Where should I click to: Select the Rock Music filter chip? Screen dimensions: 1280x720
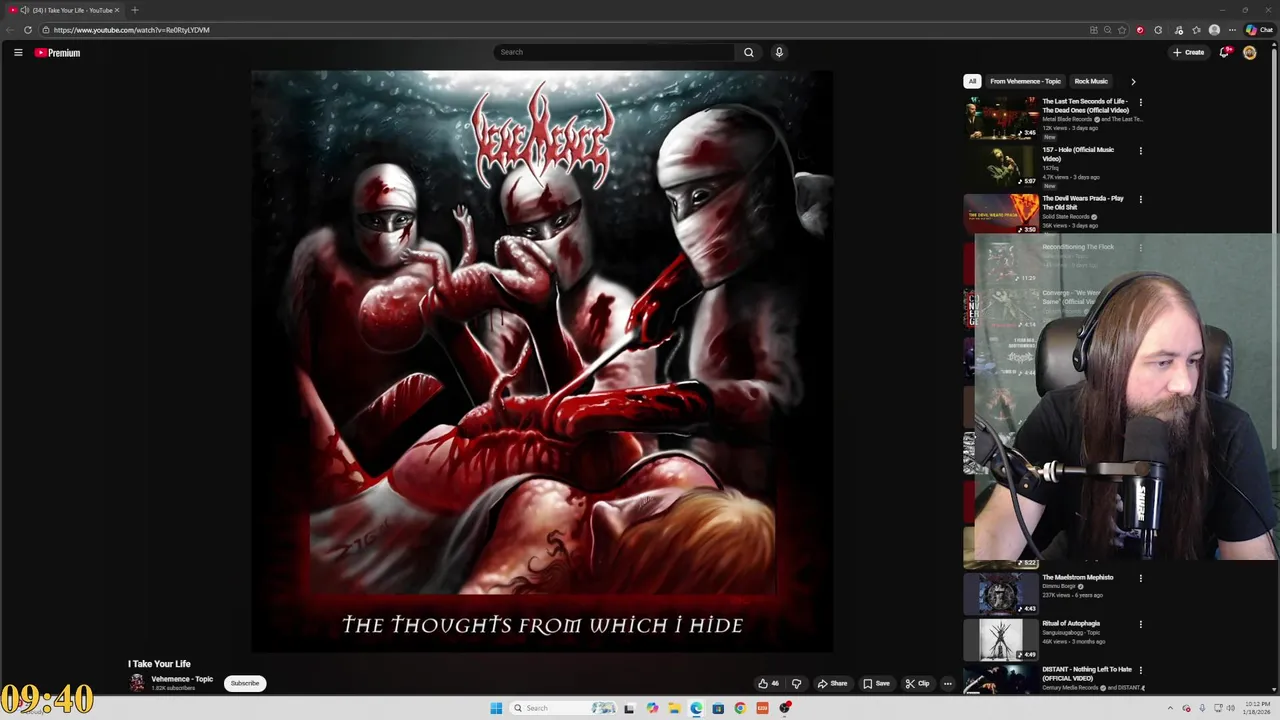pos(1091,81)
